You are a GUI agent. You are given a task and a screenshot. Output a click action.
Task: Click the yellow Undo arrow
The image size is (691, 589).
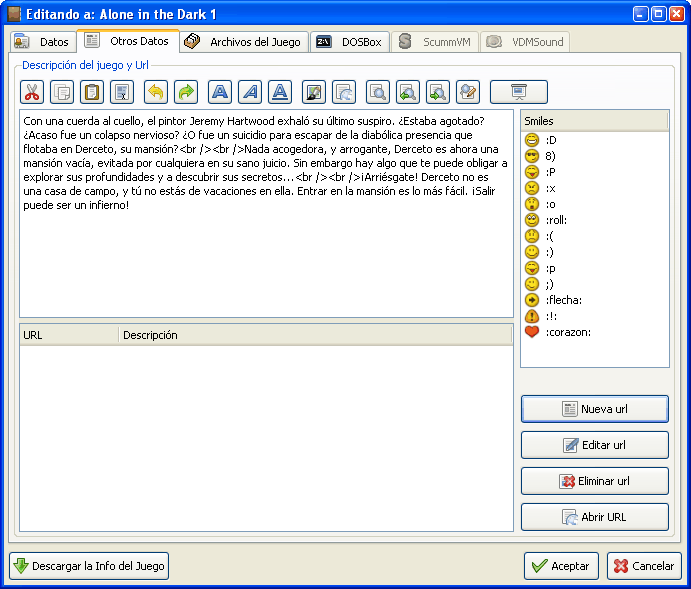pyautogui.click(x=156, y=92)
